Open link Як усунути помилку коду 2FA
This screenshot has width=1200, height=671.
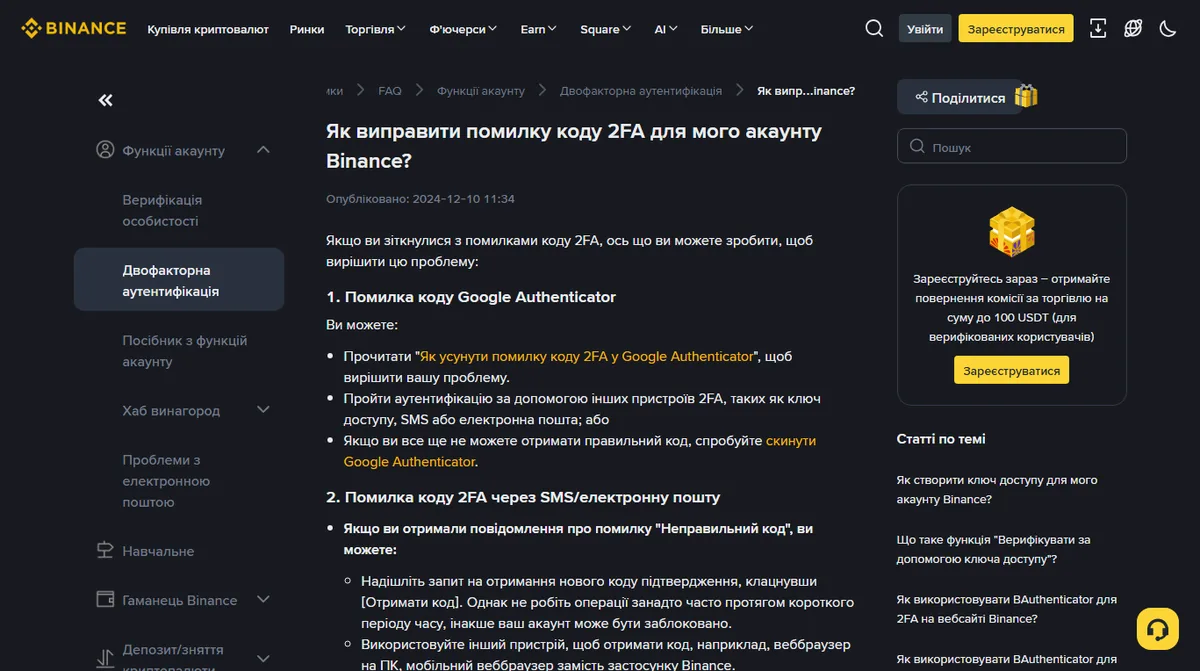point(586,356)
